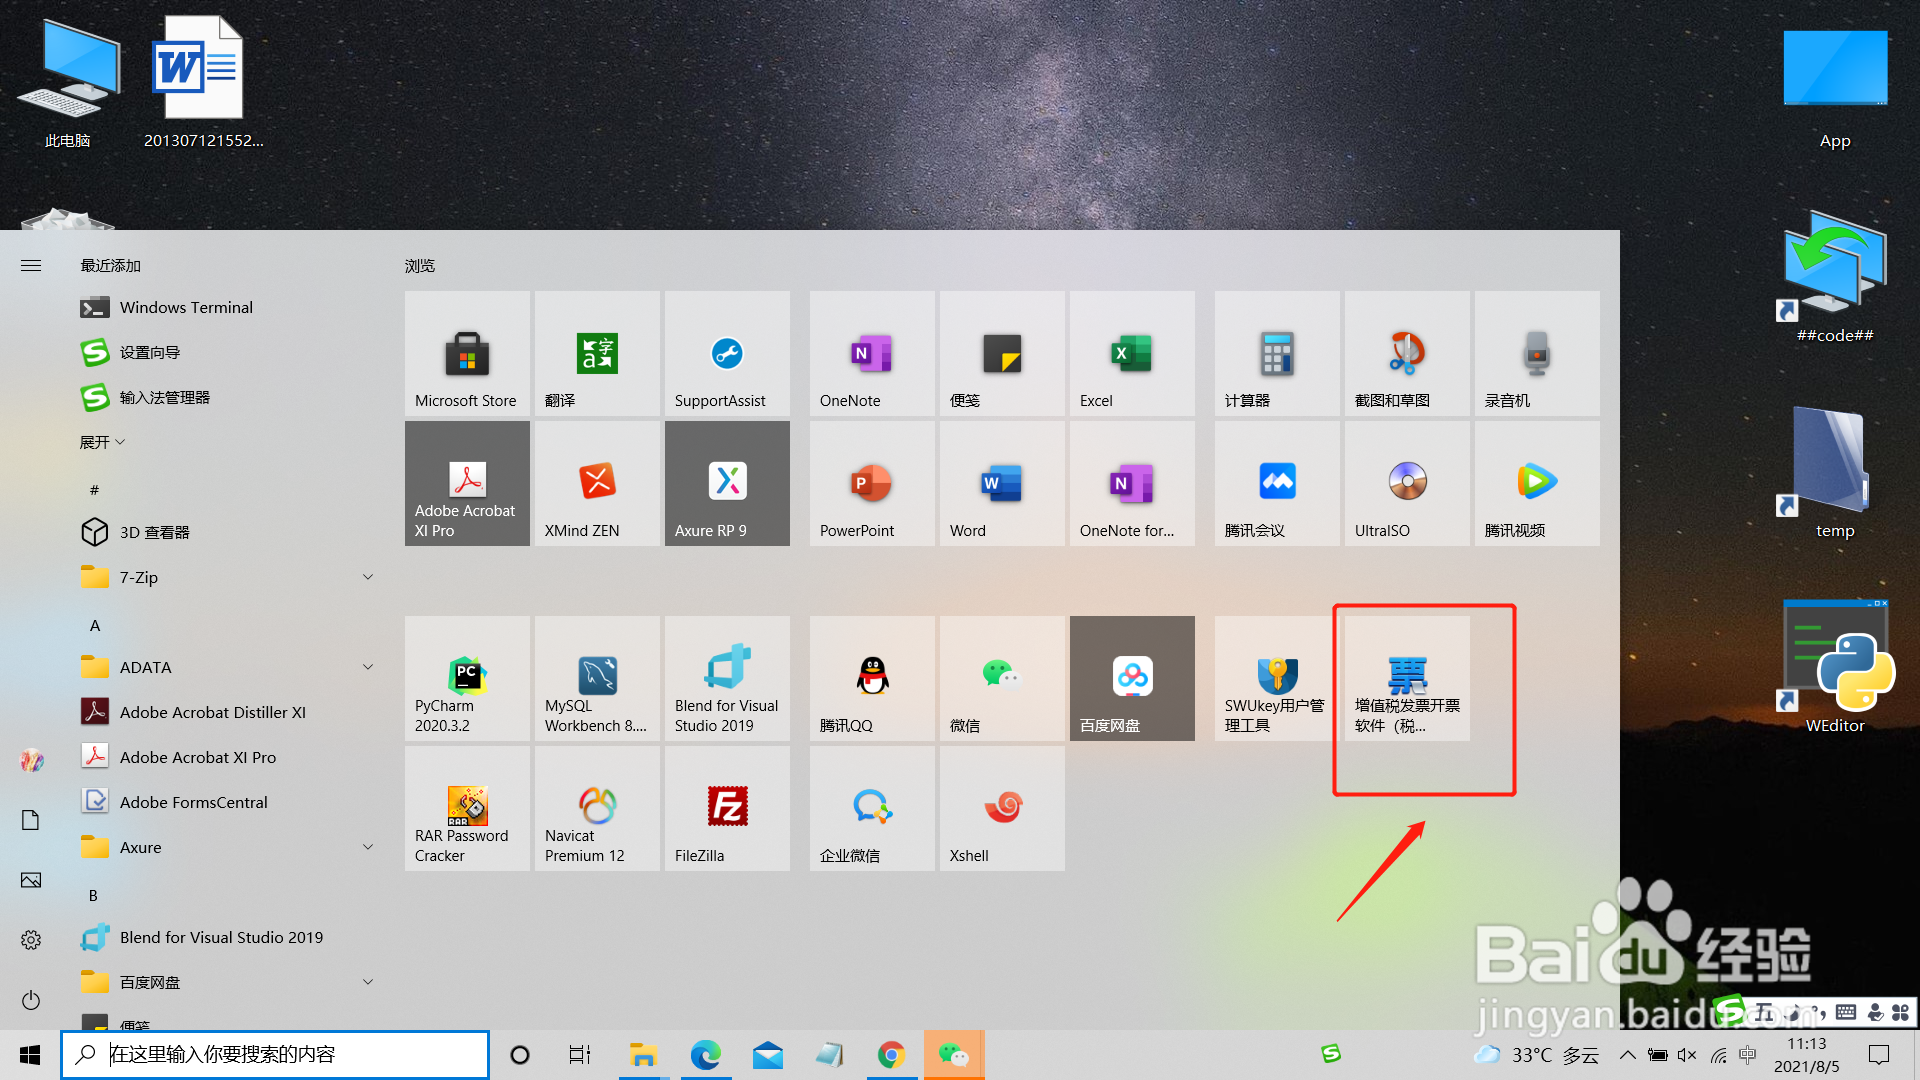This screenshot has width=1920, height=1080.
Task: Click the muted volume tray icon
Action: pyautogui.click(x=1688, y=1055)
